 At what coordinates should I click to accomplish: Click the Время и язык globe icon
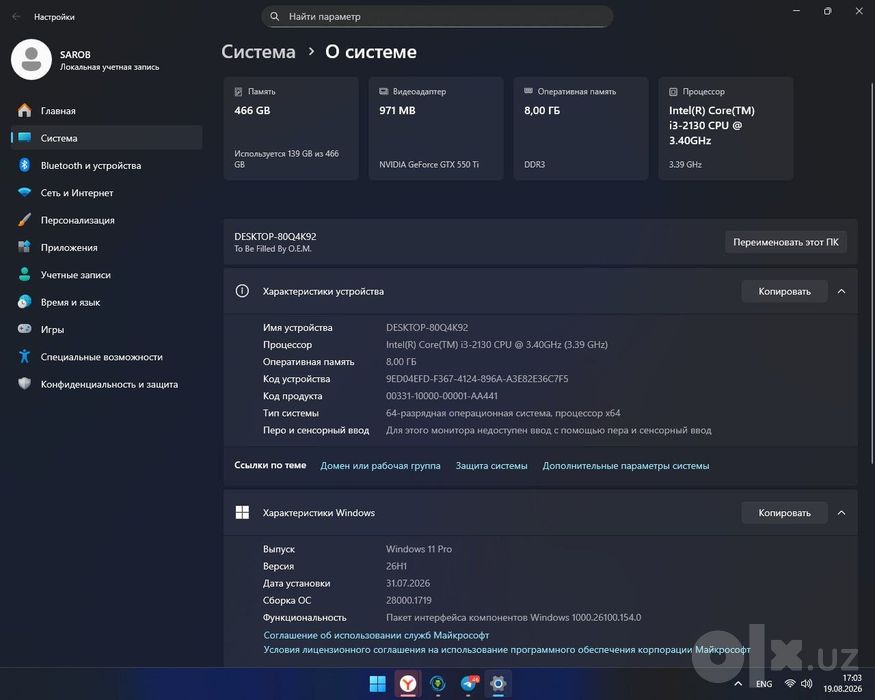[25, 302]
